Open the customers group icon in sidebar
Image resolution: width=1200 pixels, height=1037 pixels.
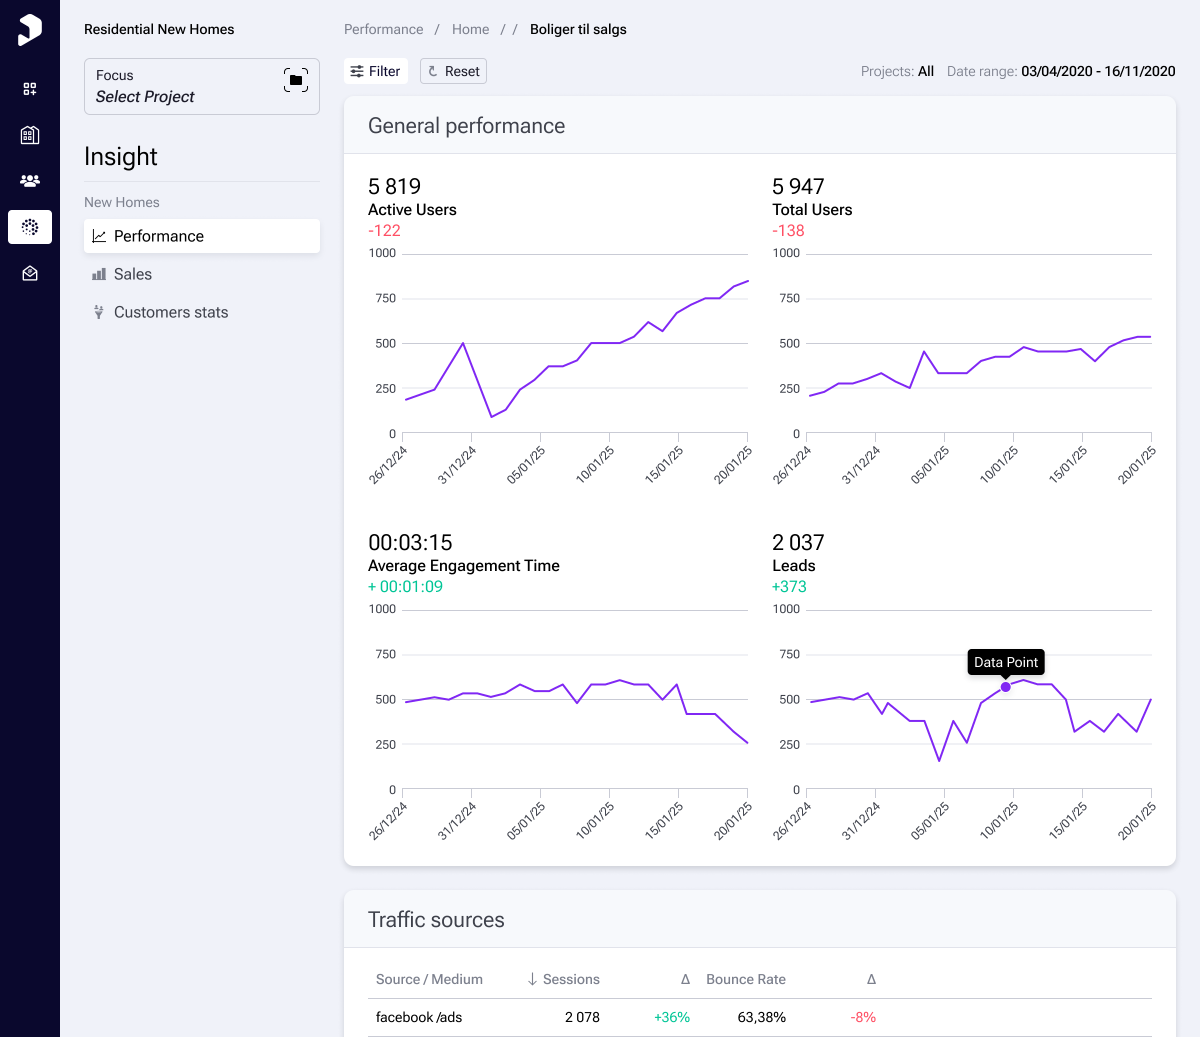click(x=29, y=181)
